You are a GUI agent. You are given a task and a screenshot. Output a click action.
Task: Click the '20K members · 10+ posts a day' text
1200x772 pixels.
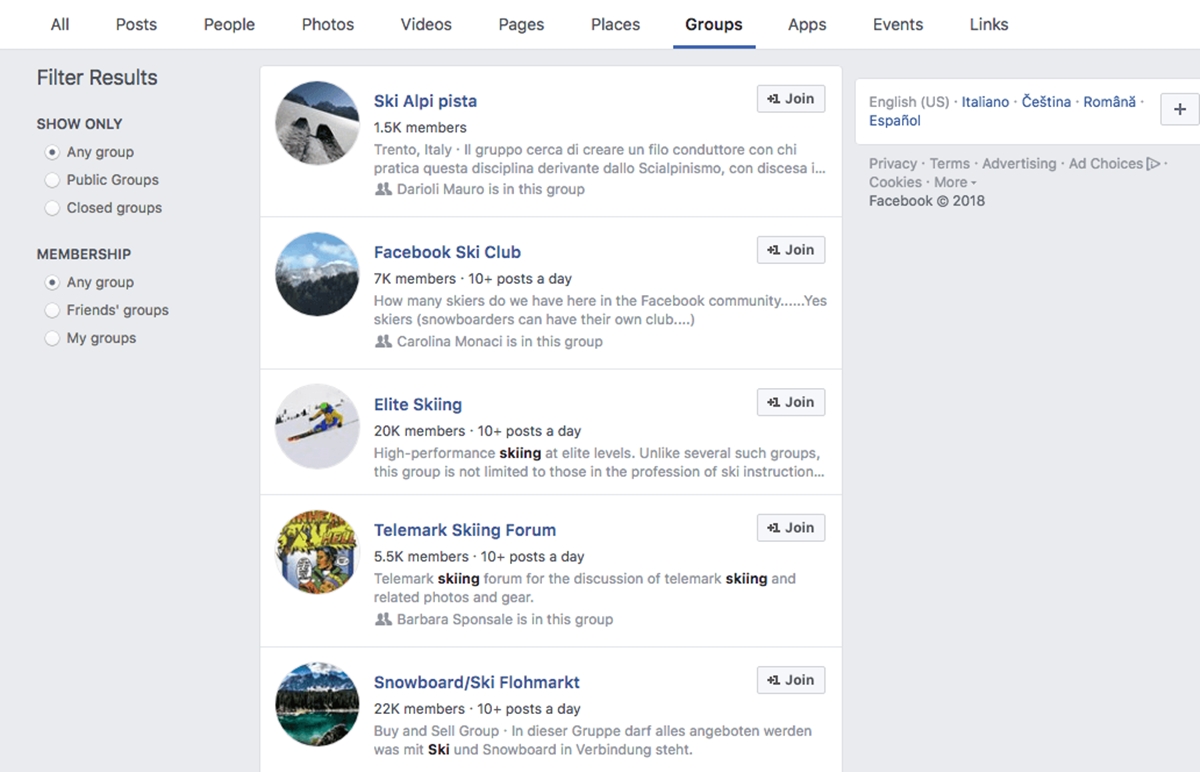(477, 431)
